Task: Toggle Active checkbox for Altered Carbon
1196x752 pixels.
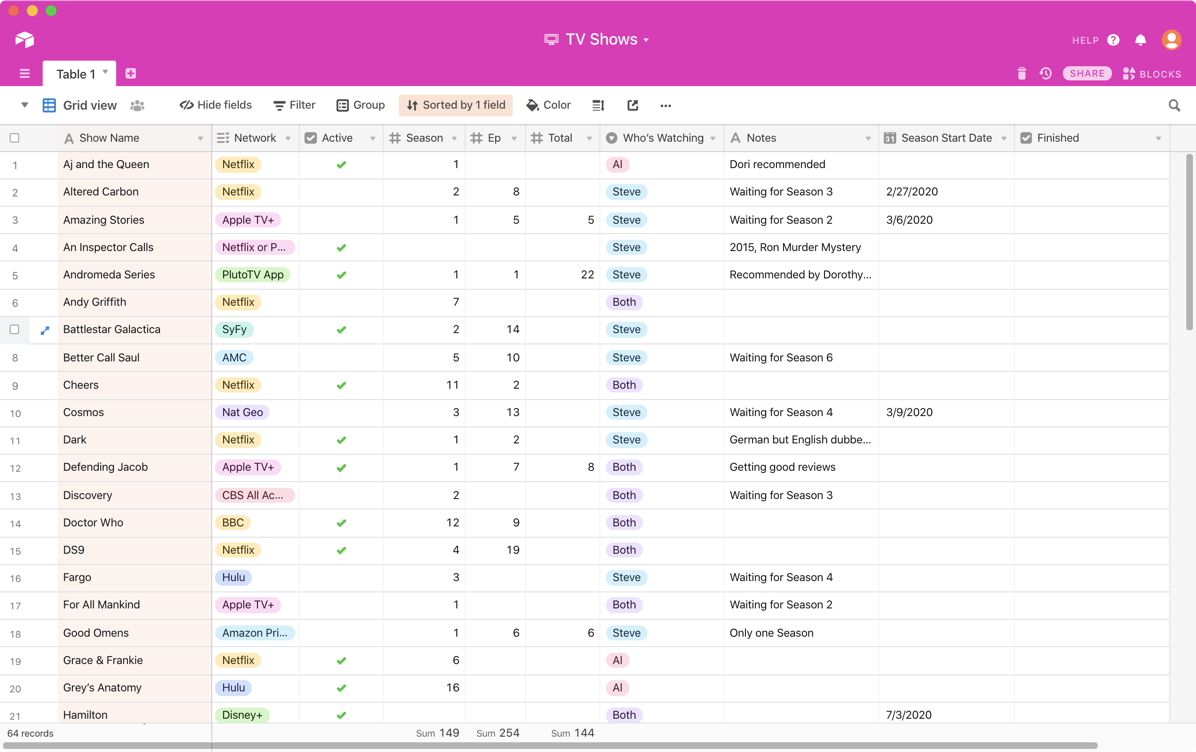Action: pyautogui.click(x=340, y=192)
